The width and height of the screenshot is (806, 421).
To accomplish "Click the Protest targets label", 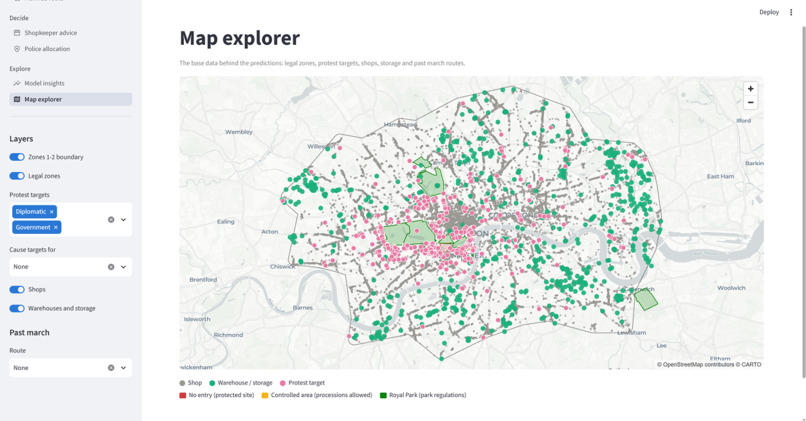I will (x=29, y=195).
